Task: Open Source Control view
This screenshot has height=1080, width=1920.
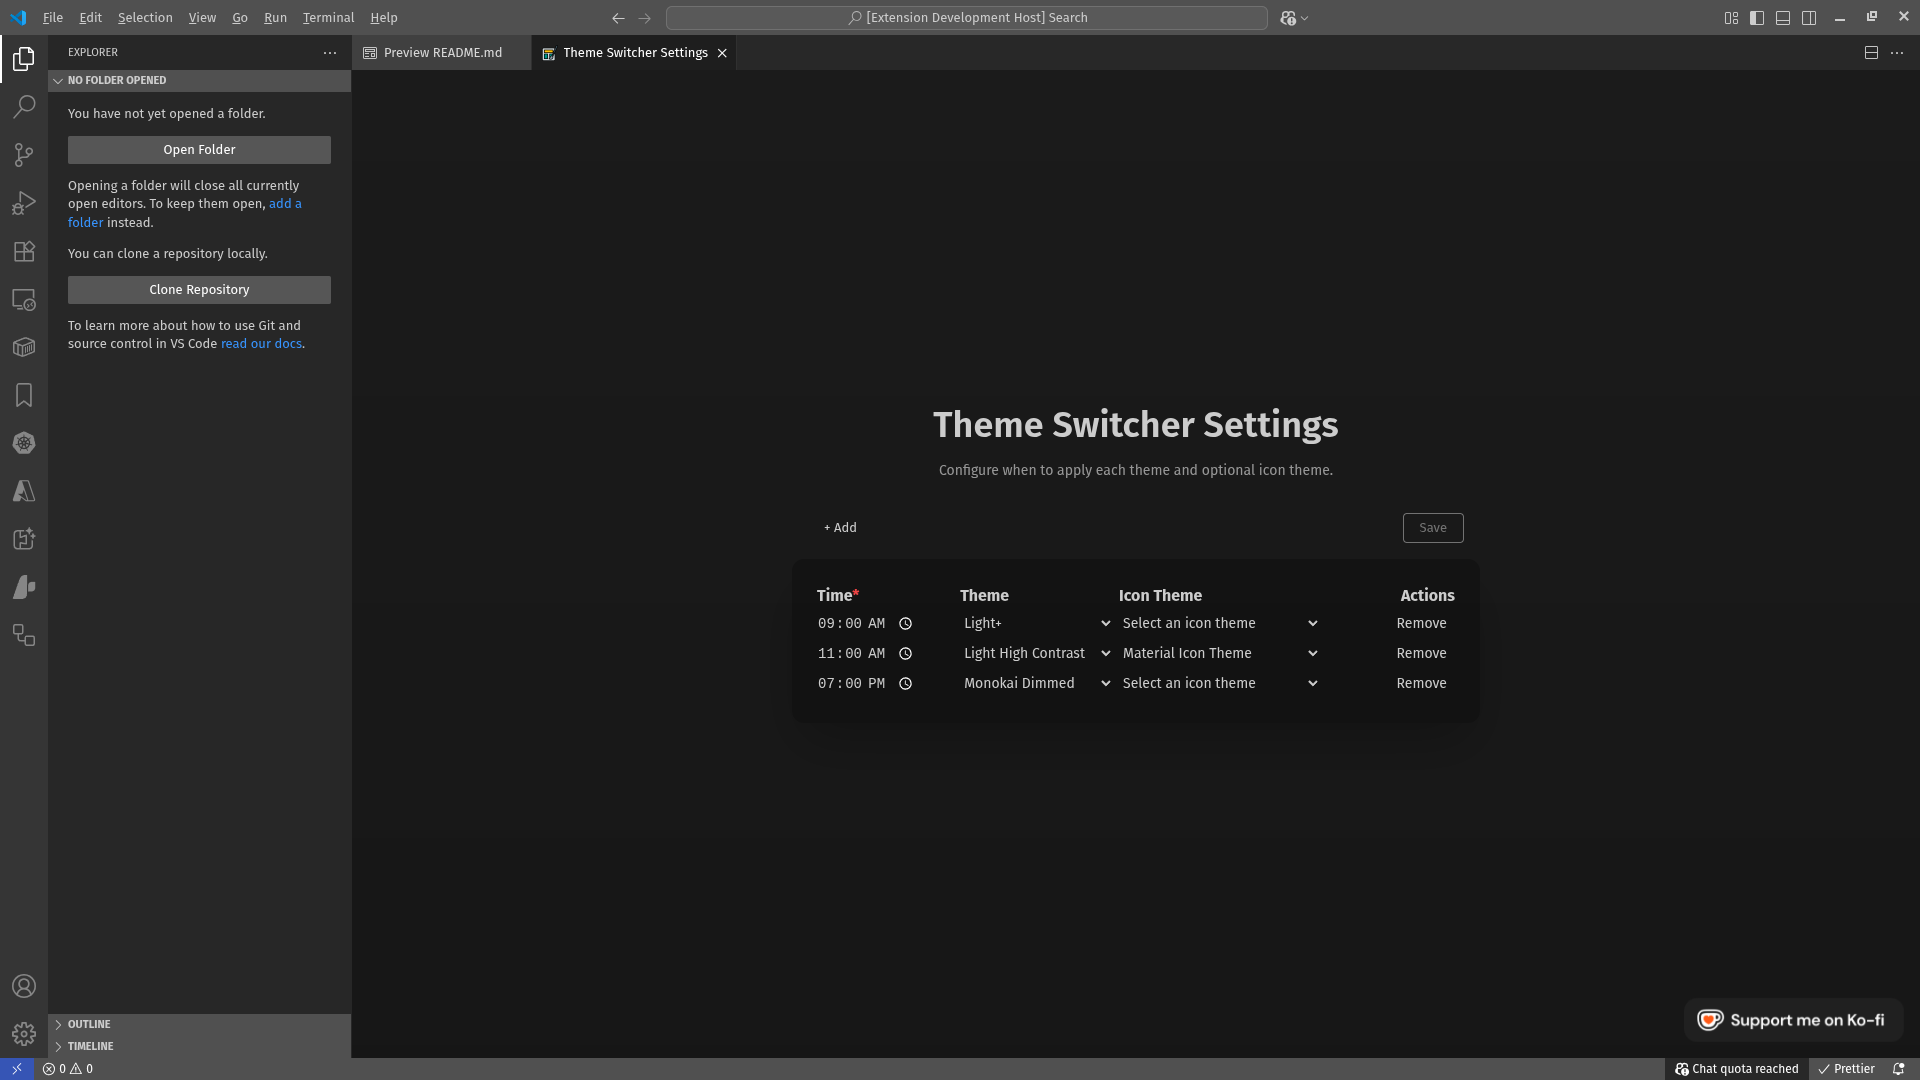Action: coord(24,155)
